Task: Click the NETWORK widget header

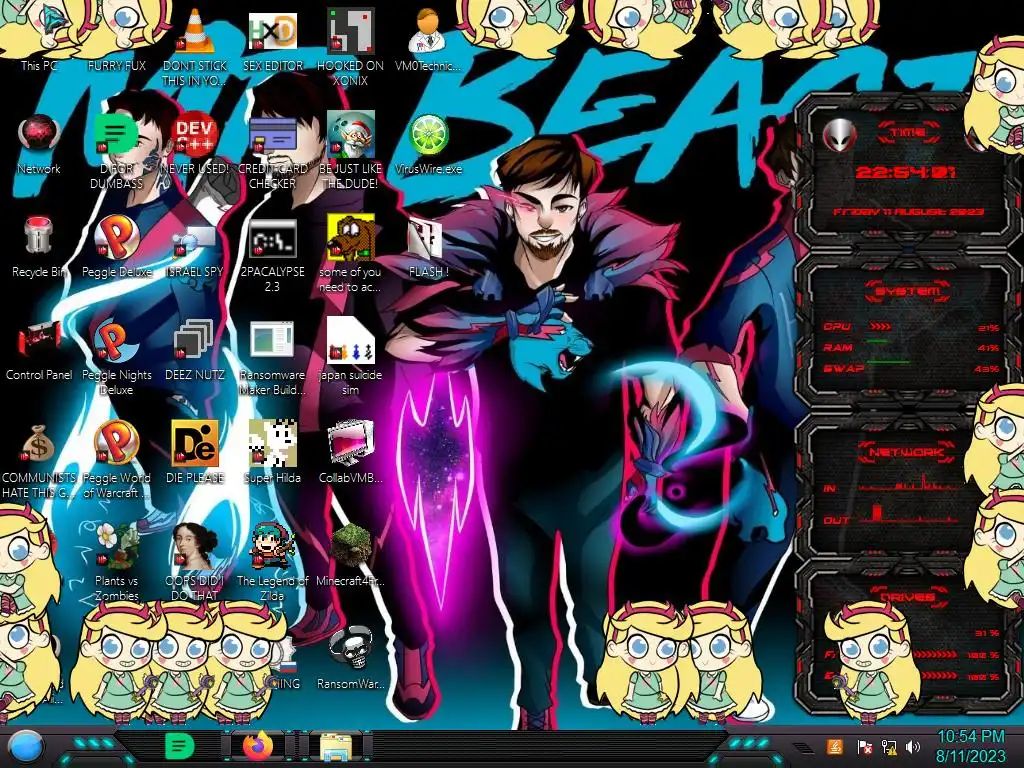Action: tap(907, 451)
